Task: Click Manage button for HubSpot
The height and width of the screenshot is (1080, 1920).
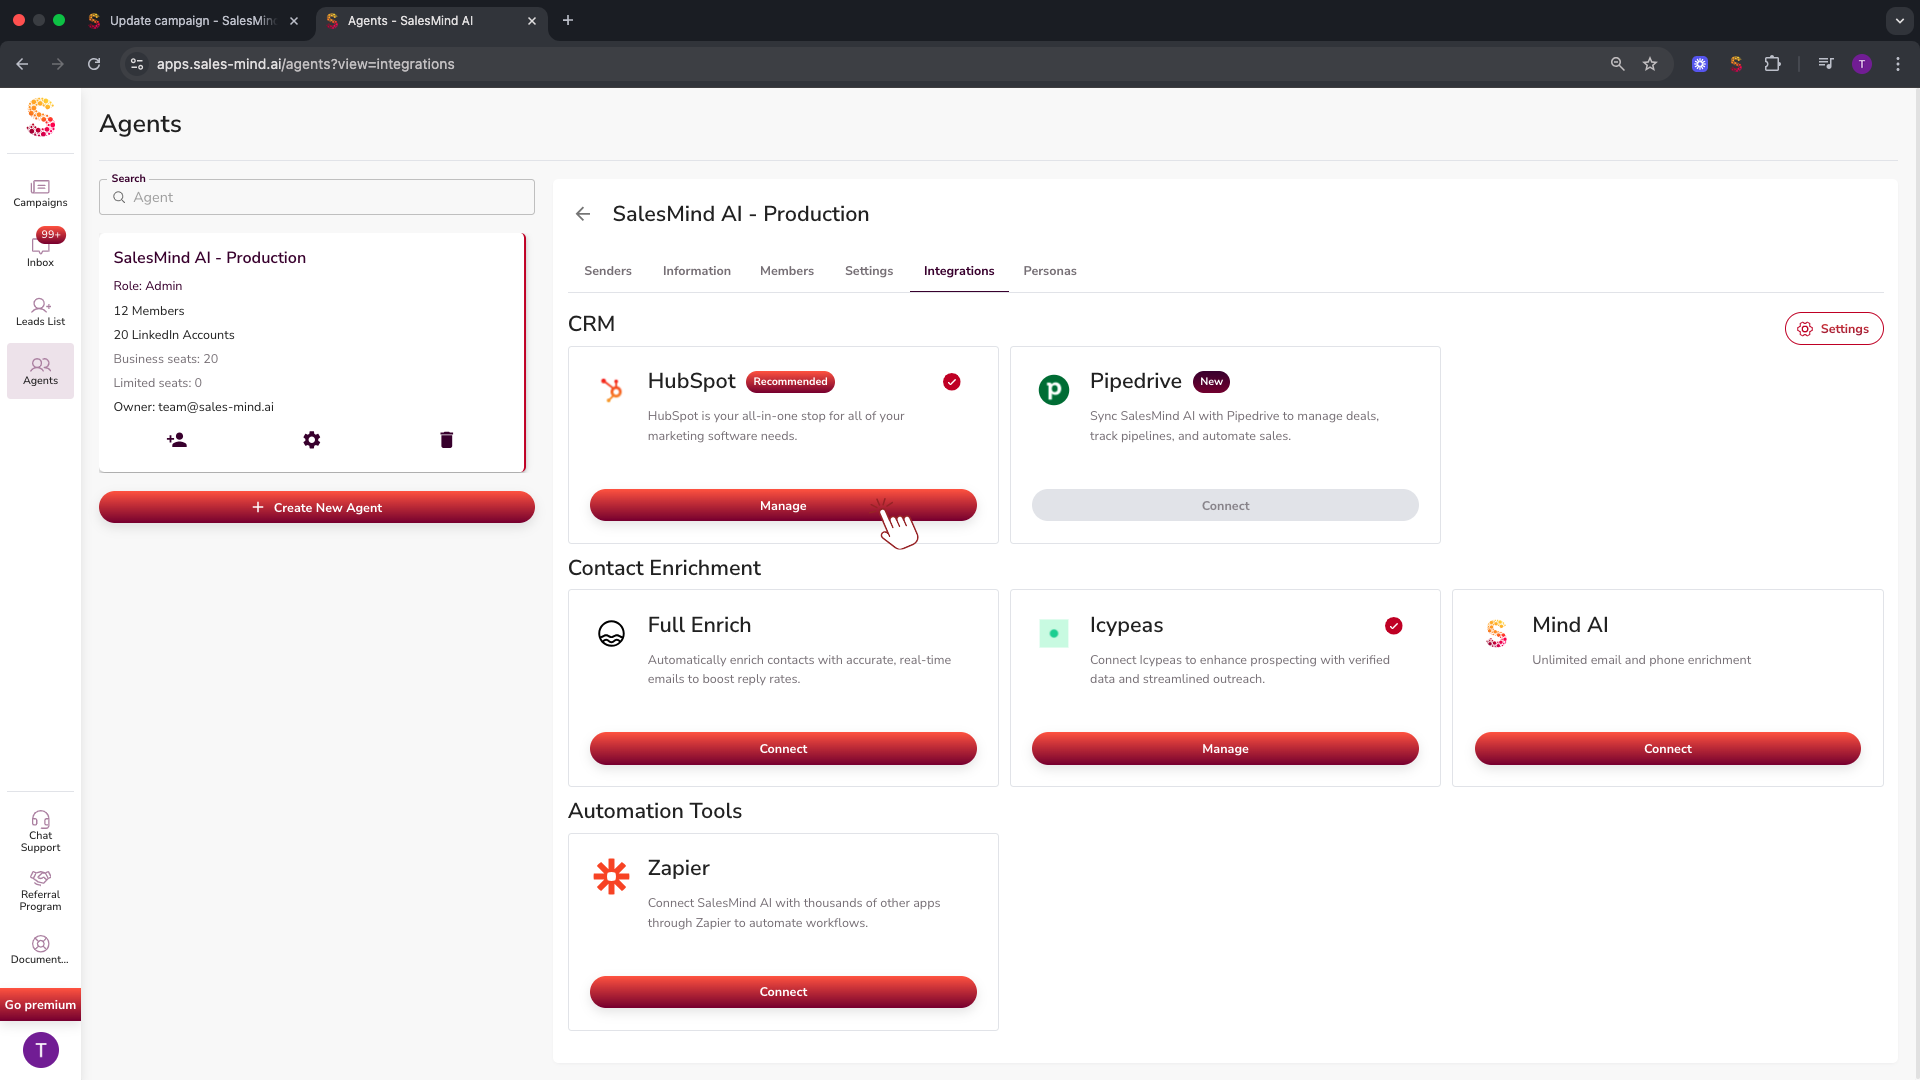Action: point(782,506)
